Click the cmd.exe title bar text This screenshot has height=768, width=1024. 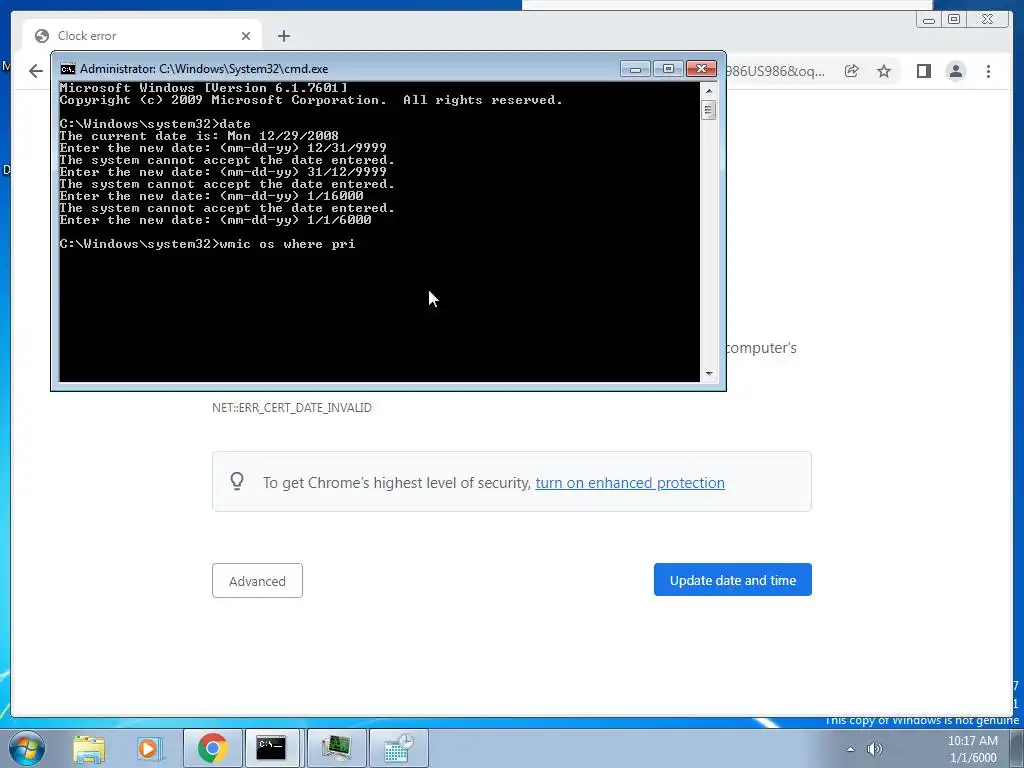point(204,69)
